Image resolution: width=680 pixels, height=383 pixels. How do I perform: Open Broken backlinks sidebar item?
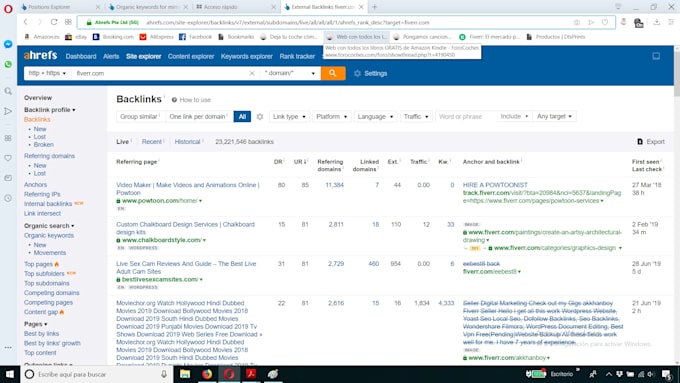[43, 144]
